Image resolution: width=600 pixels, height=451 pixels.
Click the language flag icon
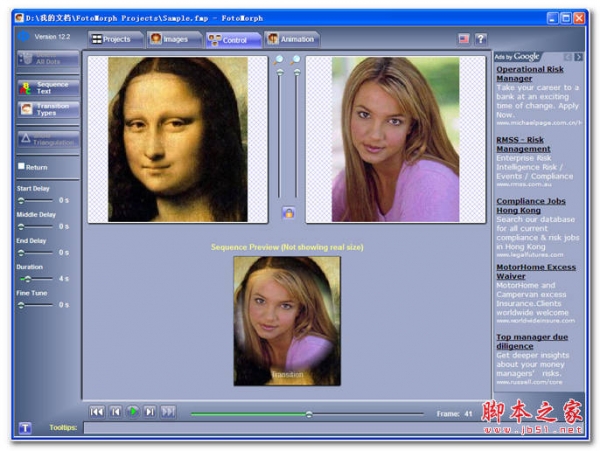pos(464,39)
